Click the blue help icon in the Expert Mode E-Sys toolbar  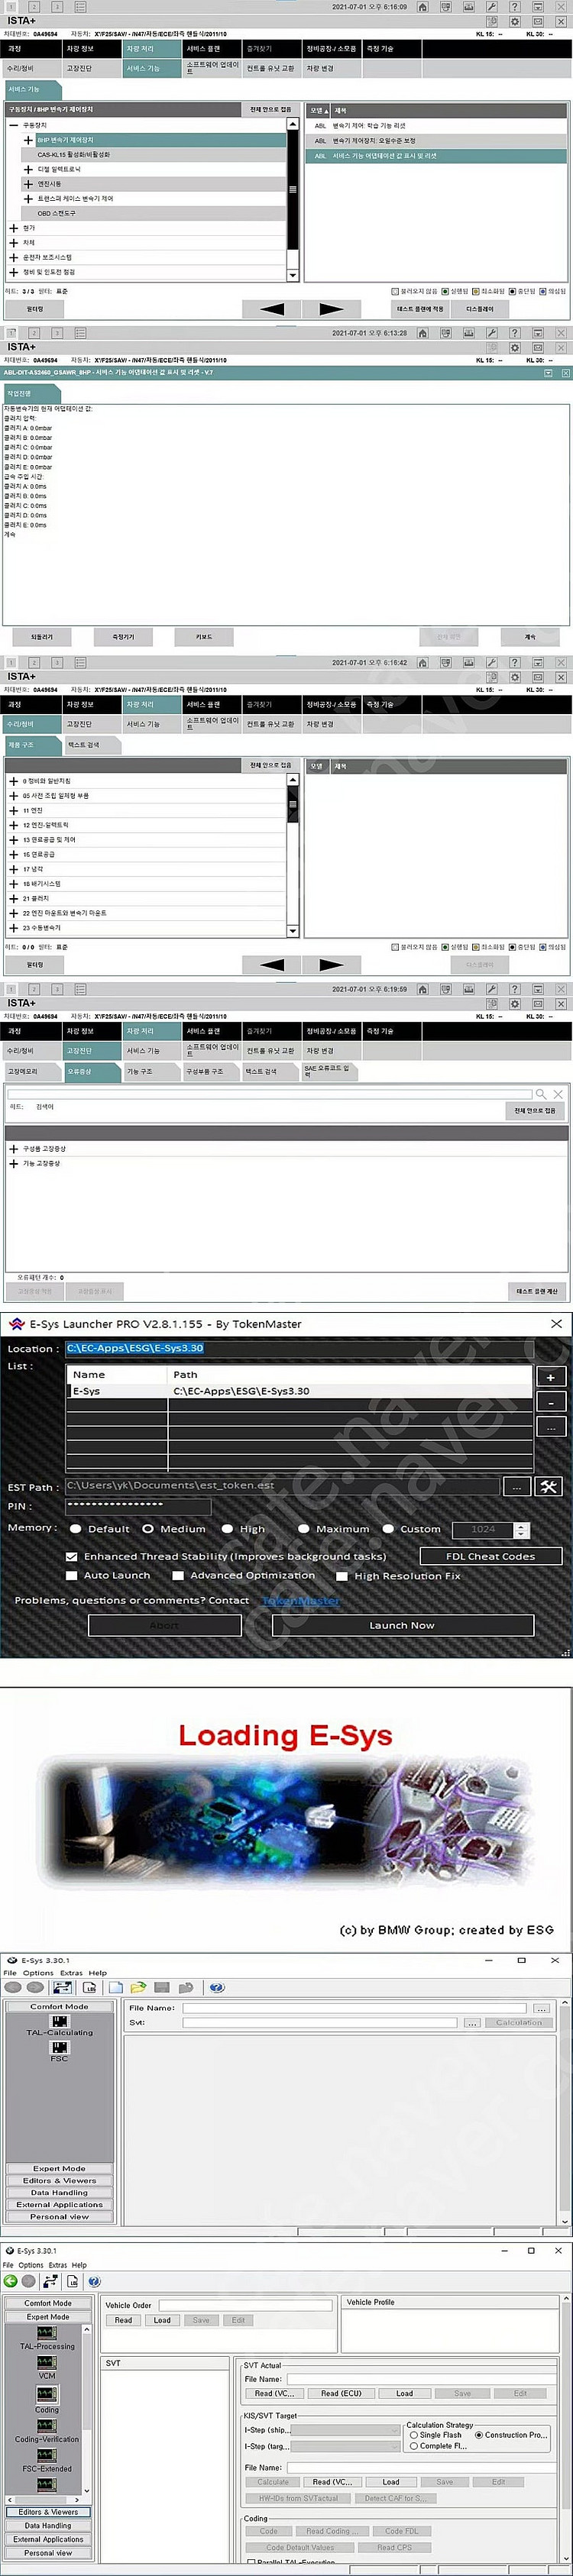pos(94,2281)
